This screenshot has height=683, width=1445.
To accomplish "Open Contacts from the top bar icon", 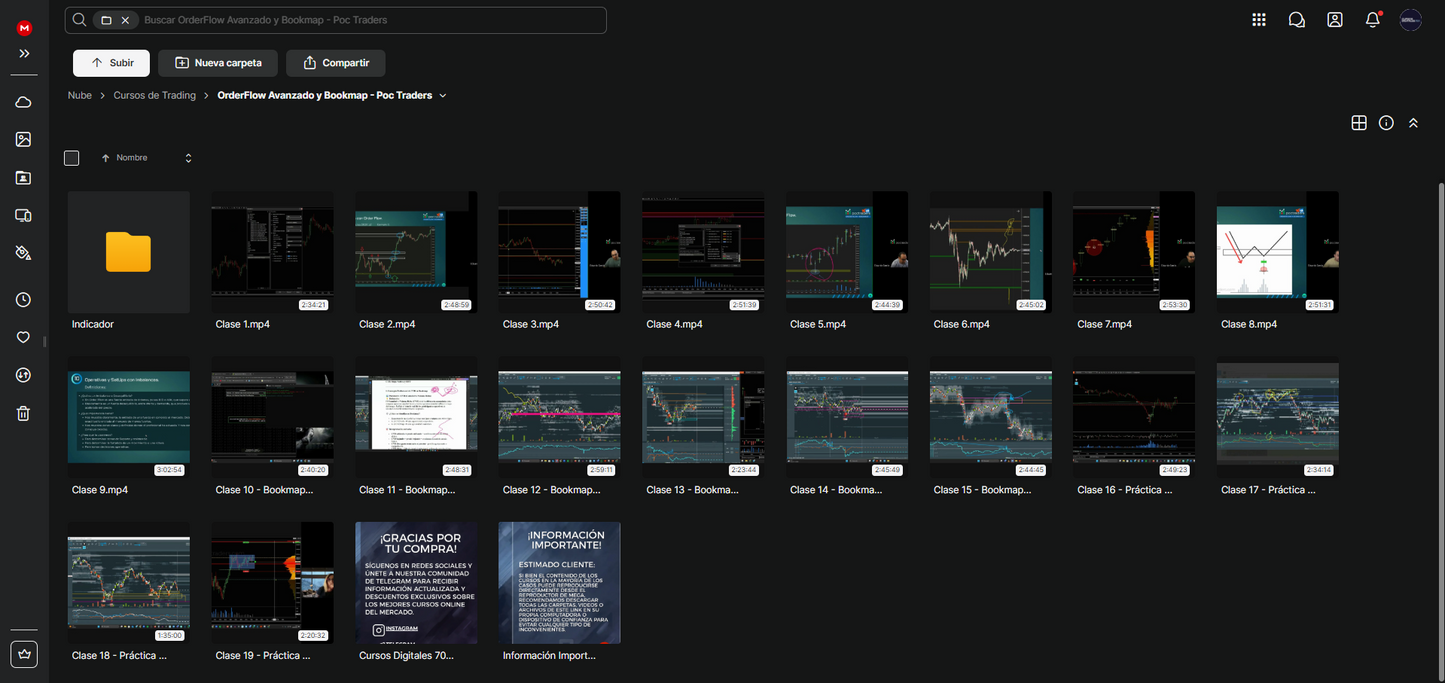I will click(1334, 19).
